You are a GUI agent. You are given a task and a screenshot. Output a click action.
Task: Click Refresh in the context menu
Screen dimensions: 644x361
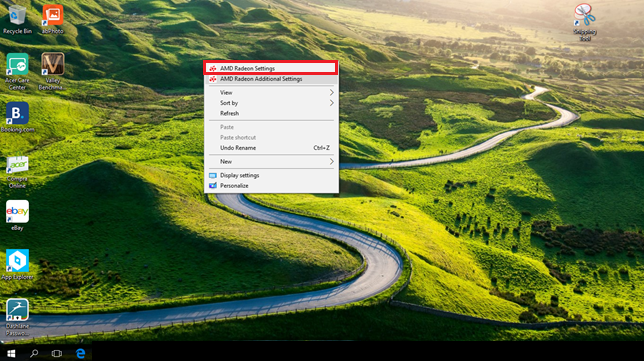[271, 113]
